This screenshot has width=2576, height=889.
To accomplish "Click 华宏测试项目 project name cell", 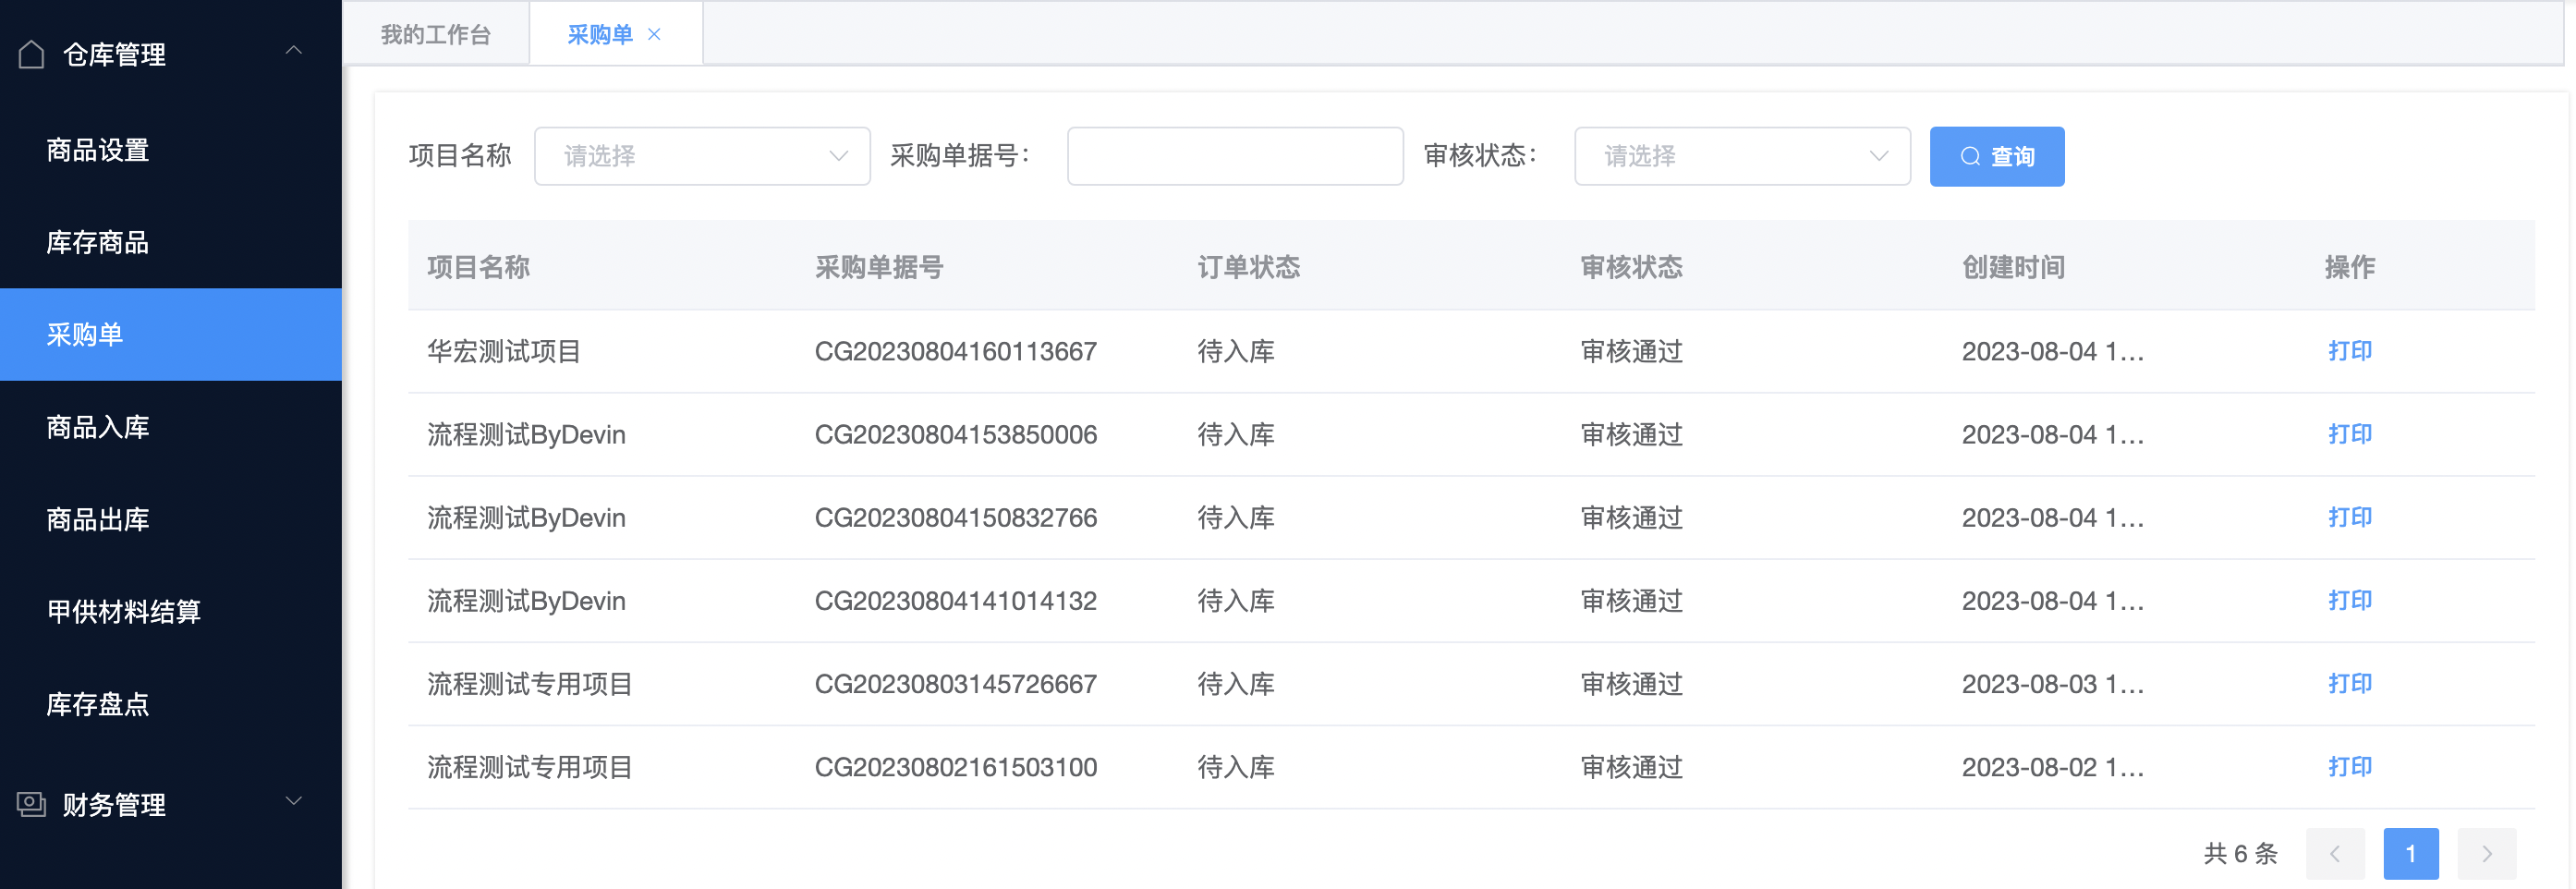I will [x=504, y=351].
